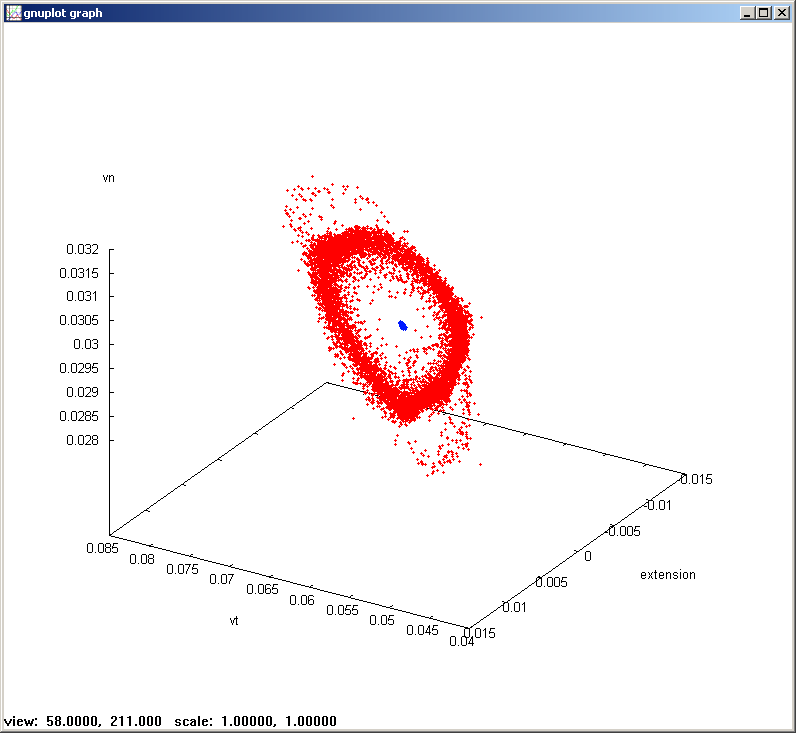The width and height of the screenshot is (796, 733).
Task: Click the vn tick label 0.0285
Action: pos(79,416)
